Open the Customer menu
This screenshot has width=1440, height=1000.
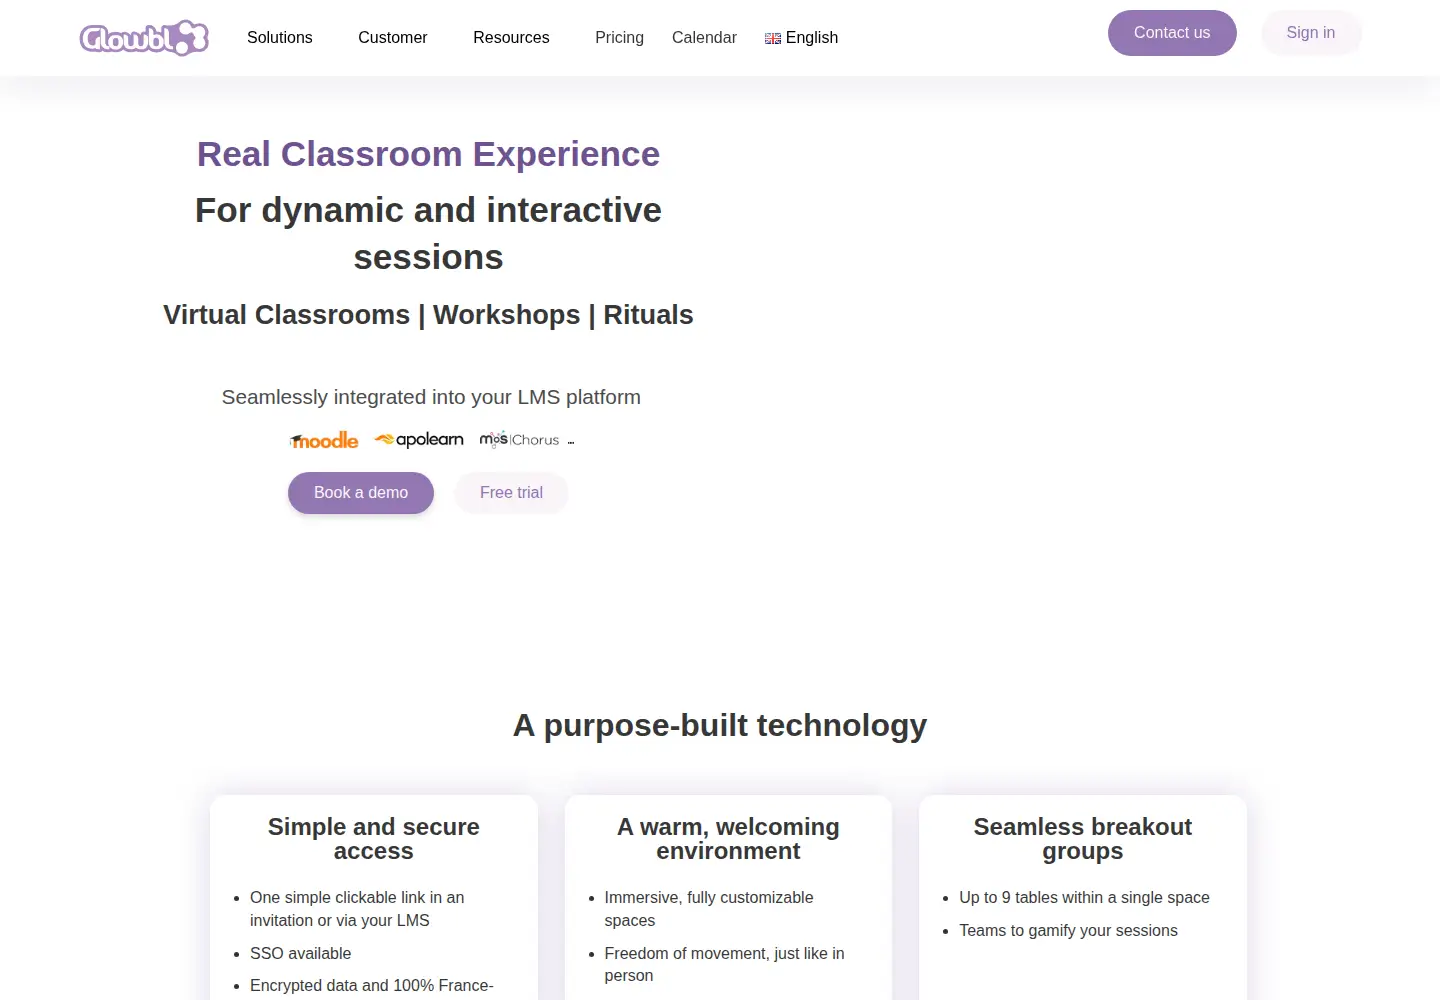[x=393, y=37]
